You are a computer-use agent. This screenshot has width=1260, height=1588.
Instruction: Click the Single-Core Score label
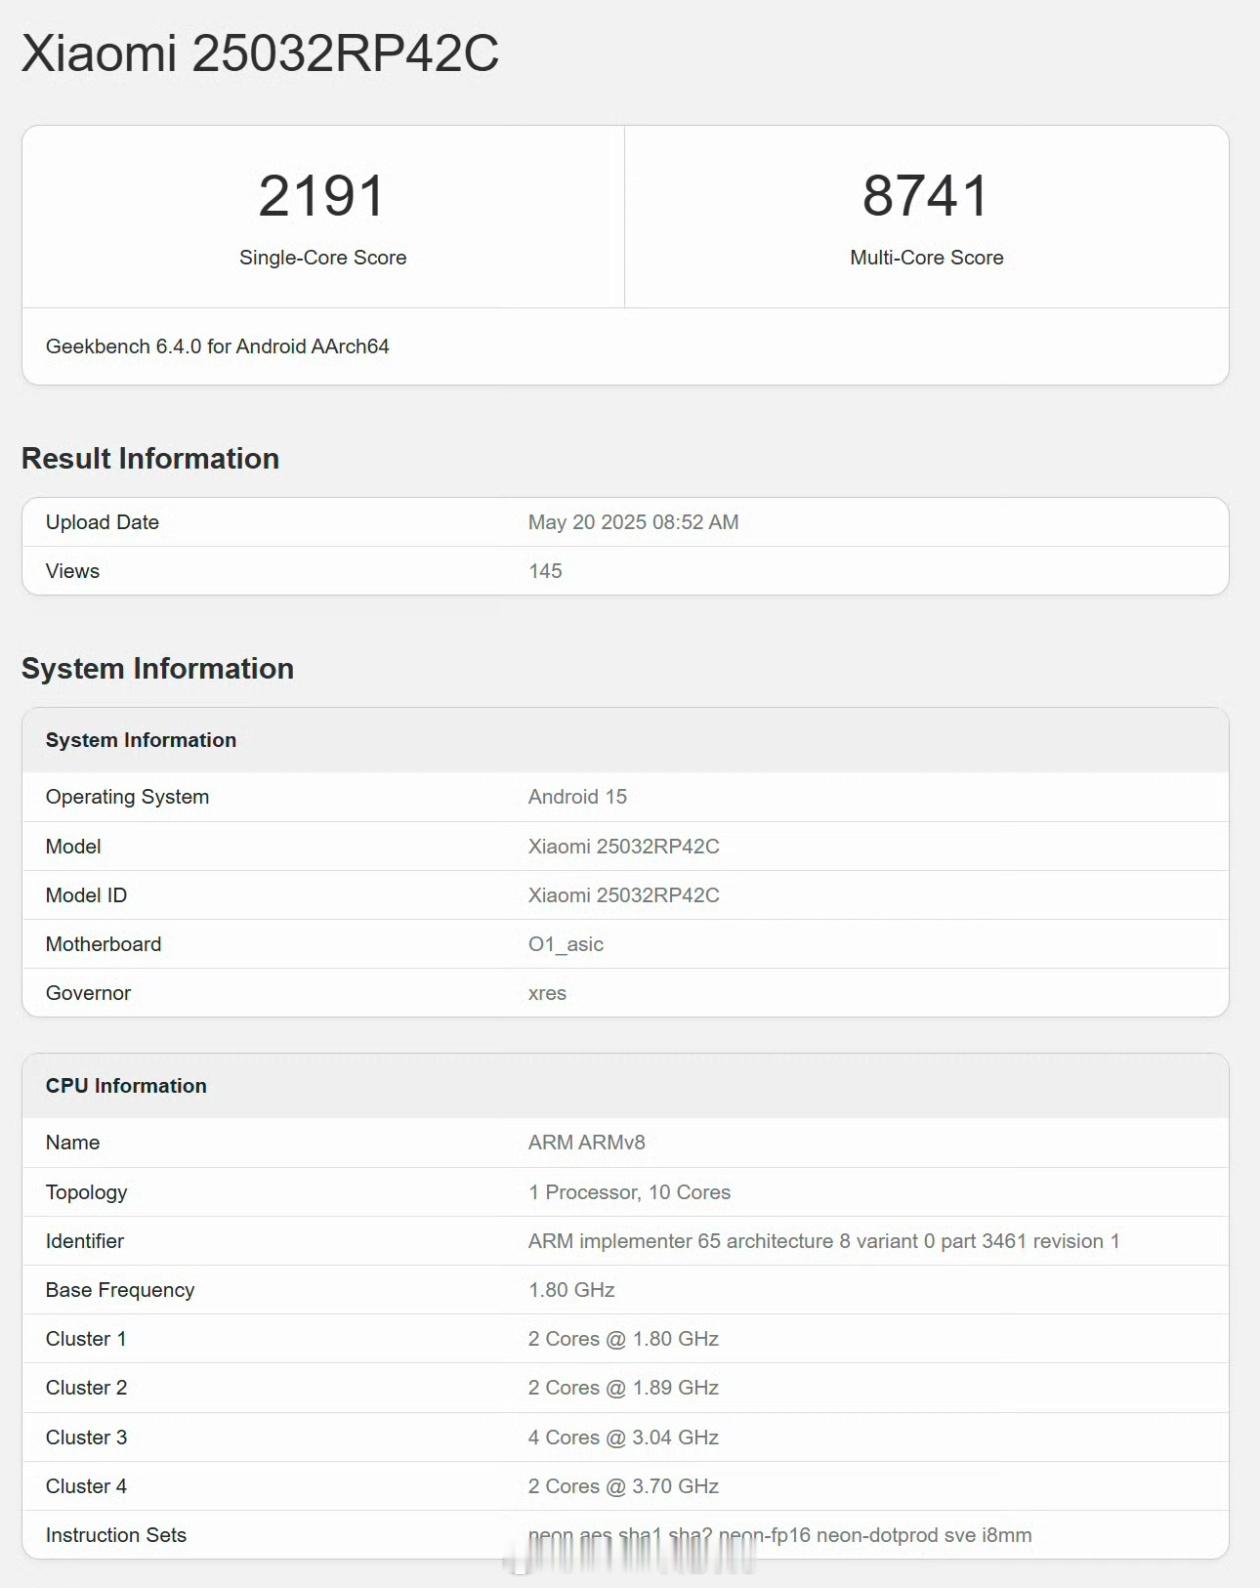(x=323, y=257)
